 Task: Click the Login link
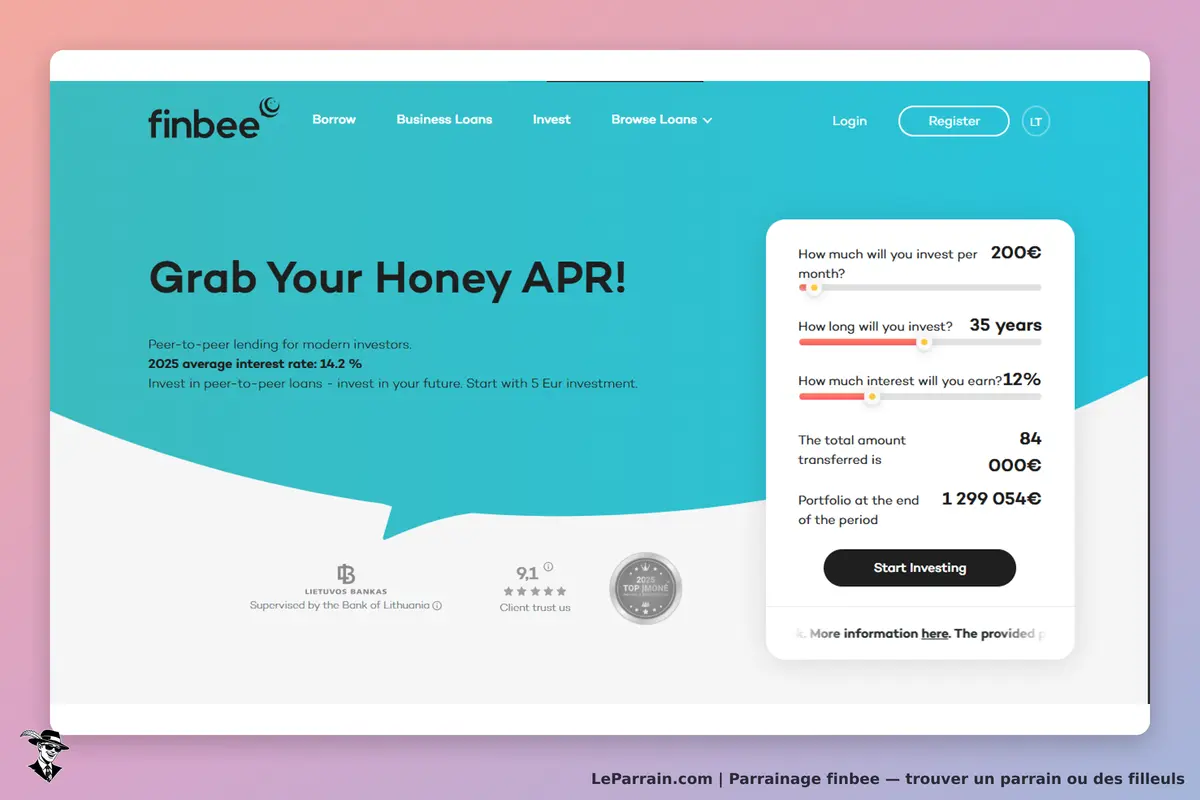[849, 121]
